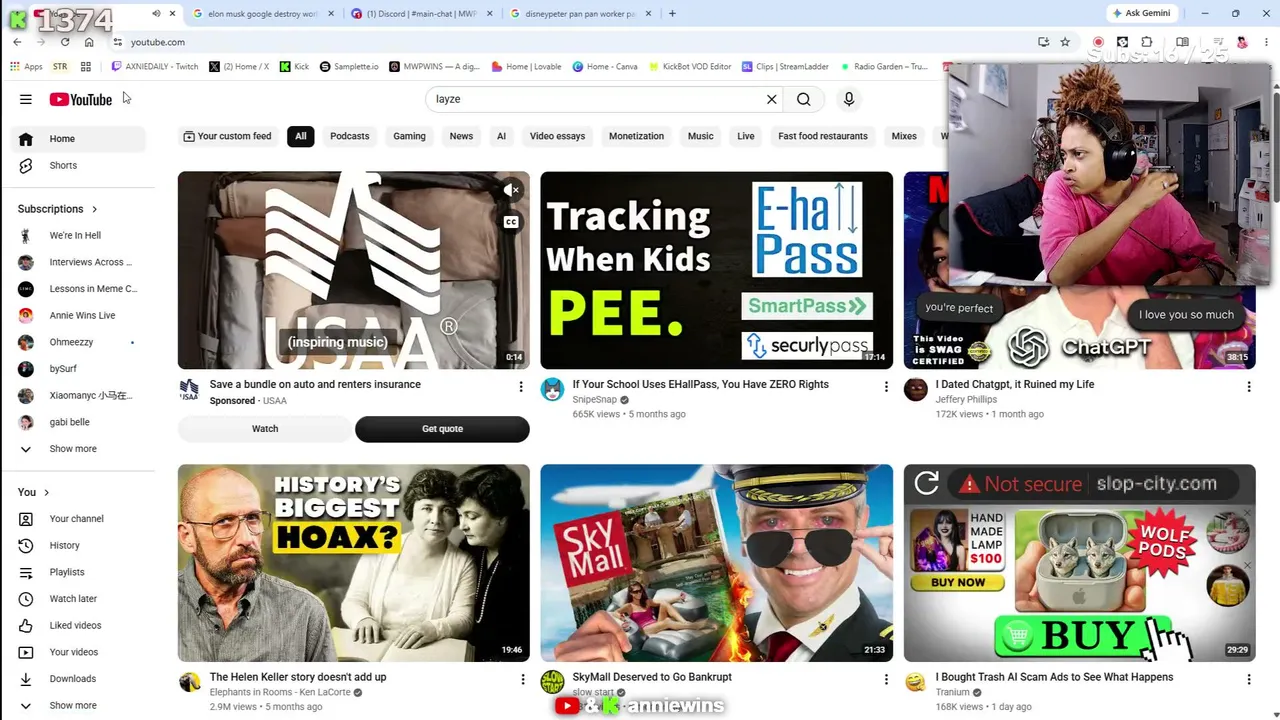1280x720 pixels.
Task: Filter feed by News chip
Action: (x=461, y=136)
